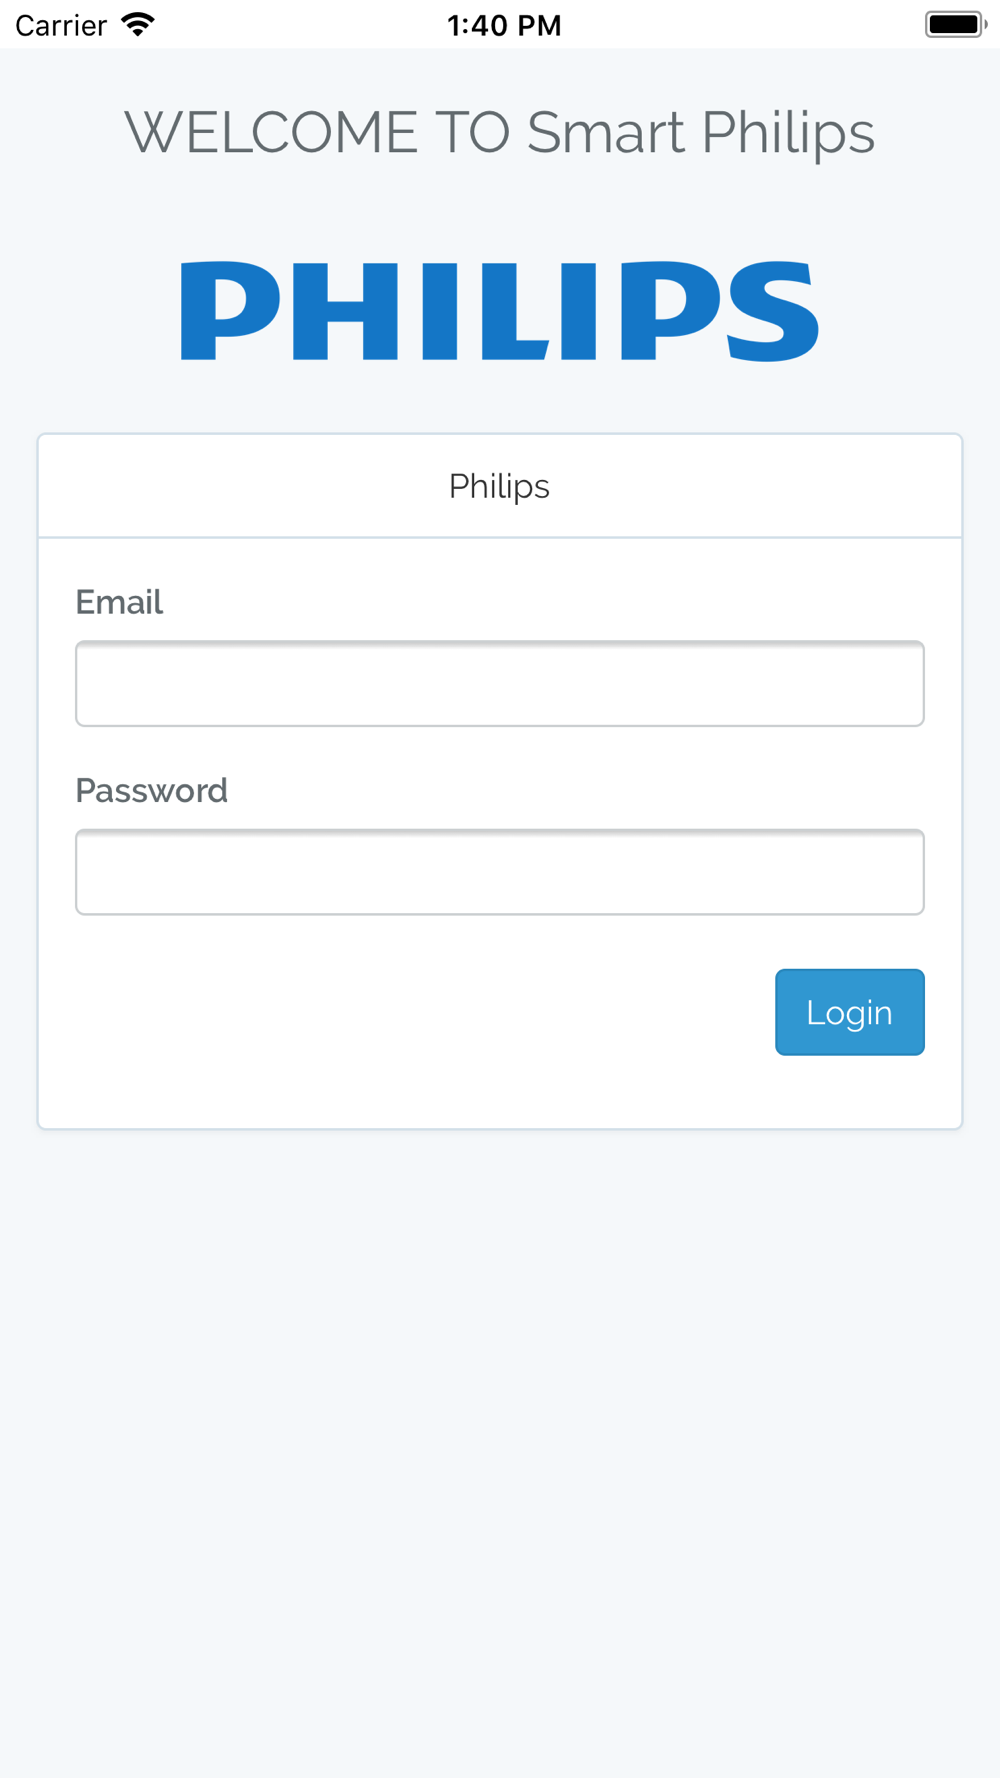Tap the word Philips in welcome heading
The image size is (1000, 1778).
[x=788, y=133]
